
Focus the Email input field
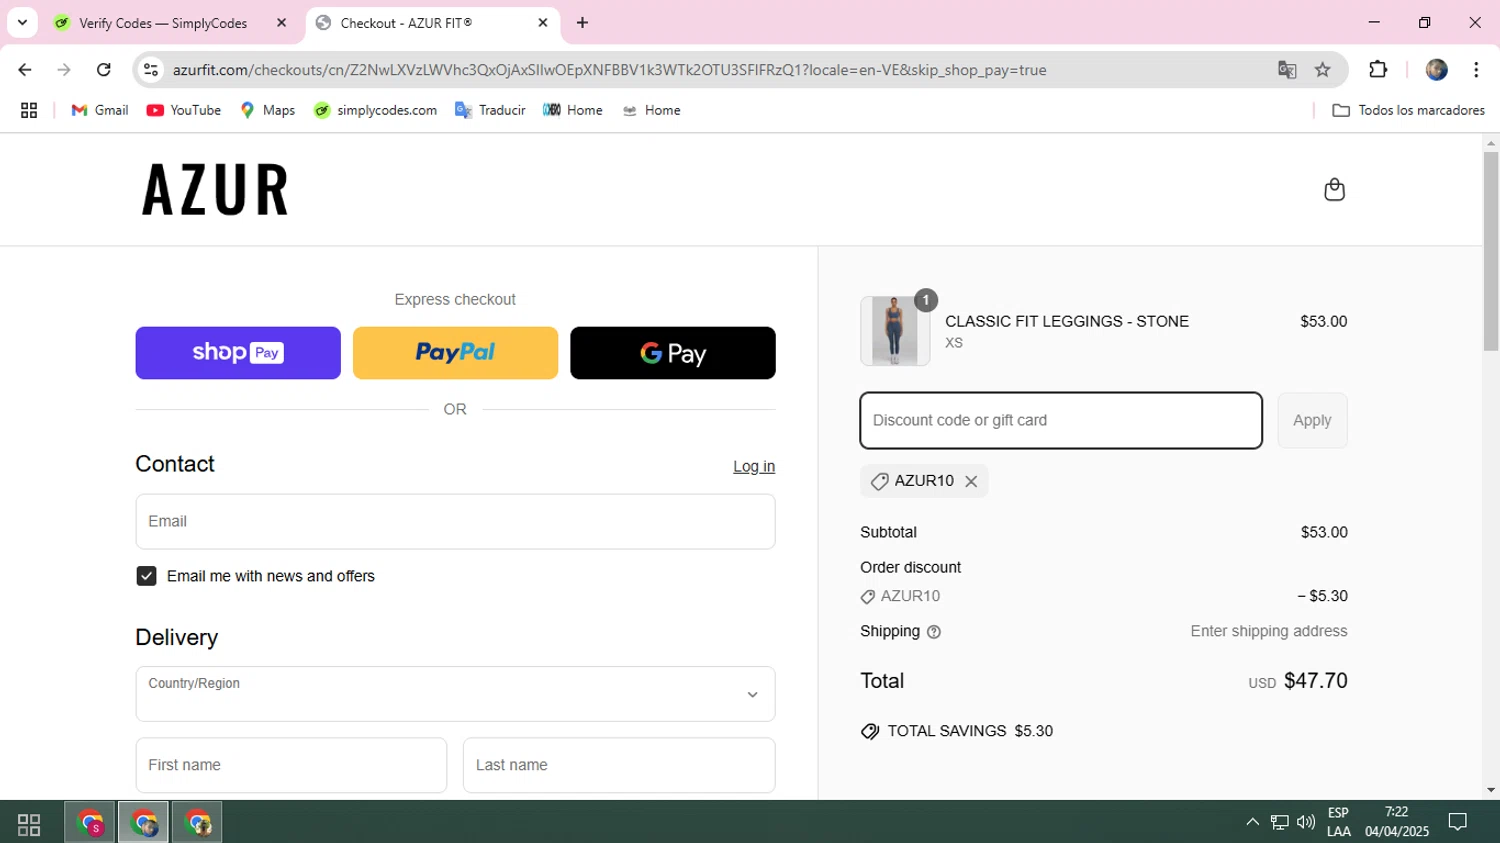[x=455, y=521]
